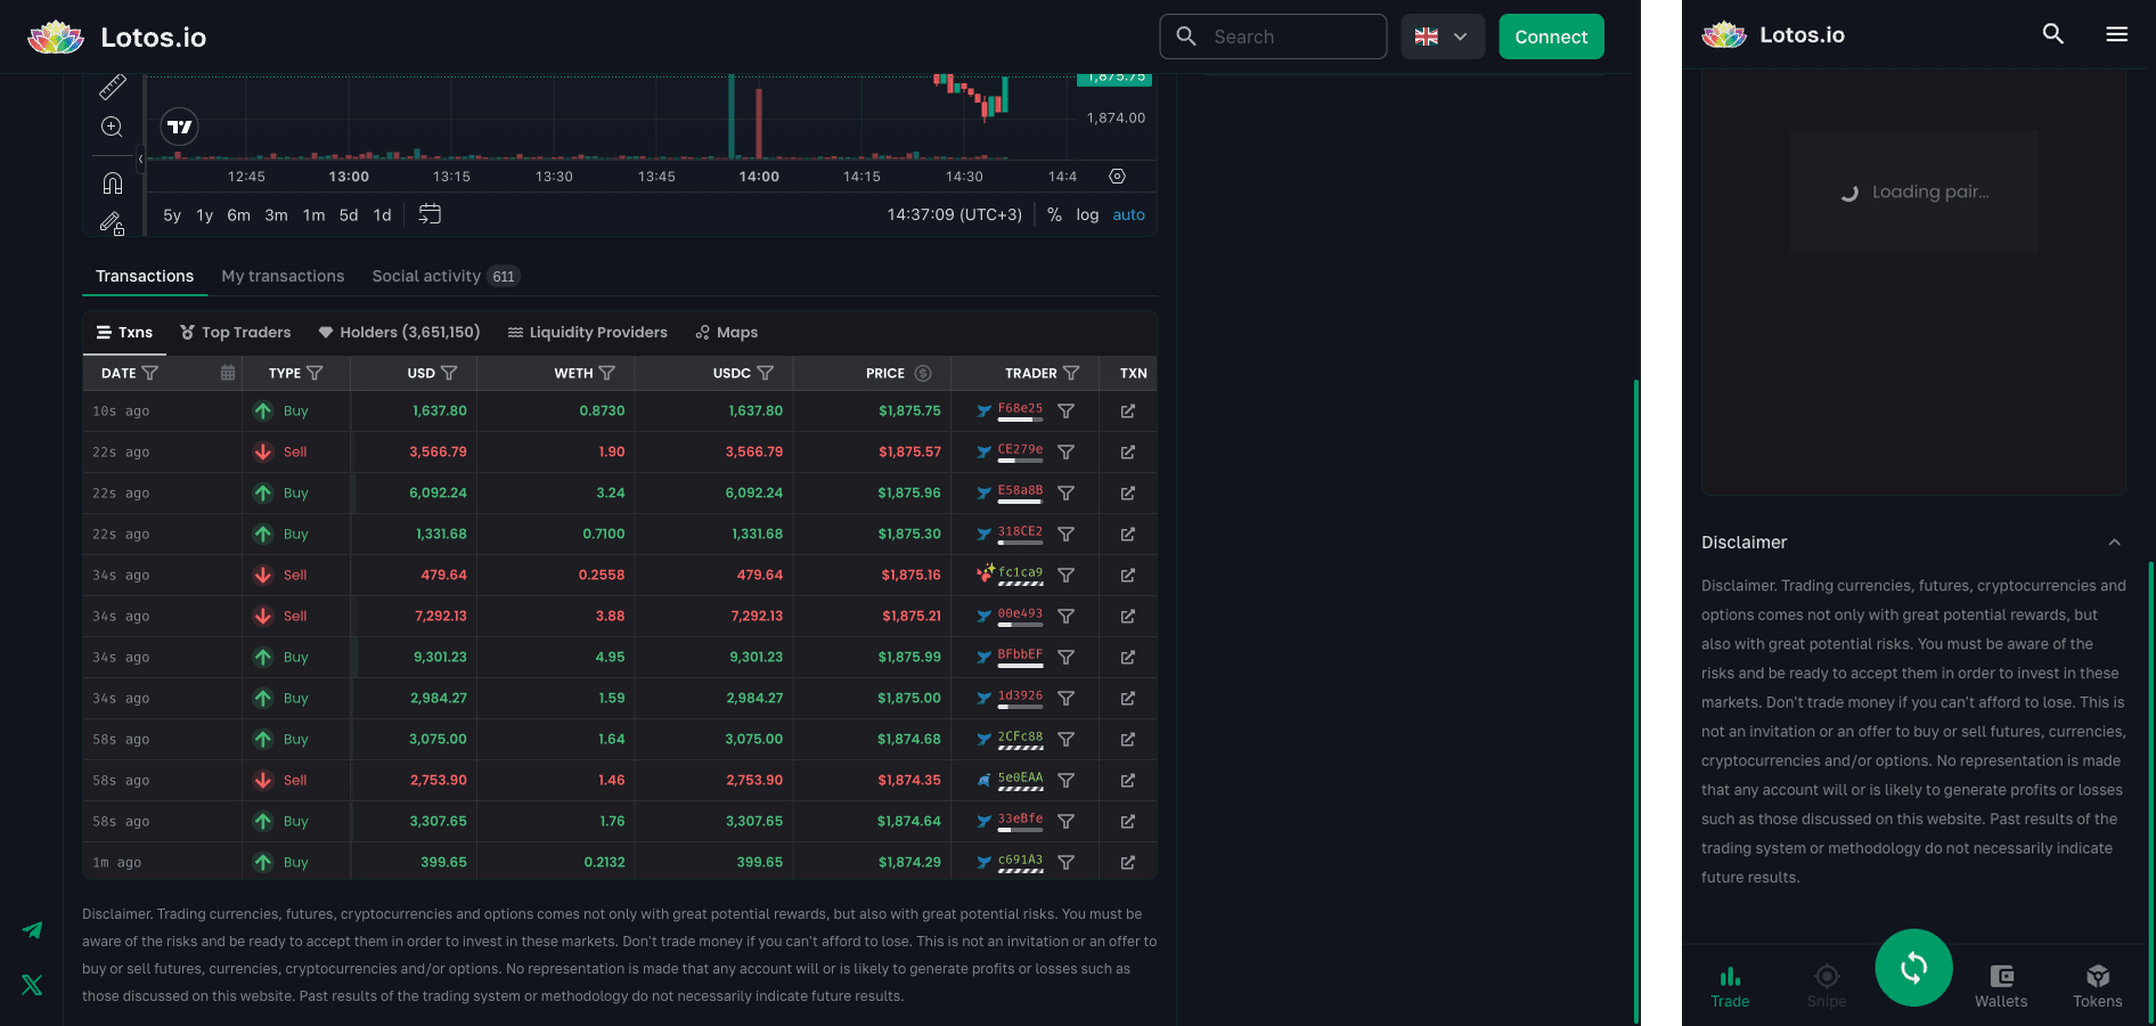Image resolution: width=2156 pixels, height=1026 pixels.
Task: Open the TradingView logo button on chart
Action: [x=180, y=127]
